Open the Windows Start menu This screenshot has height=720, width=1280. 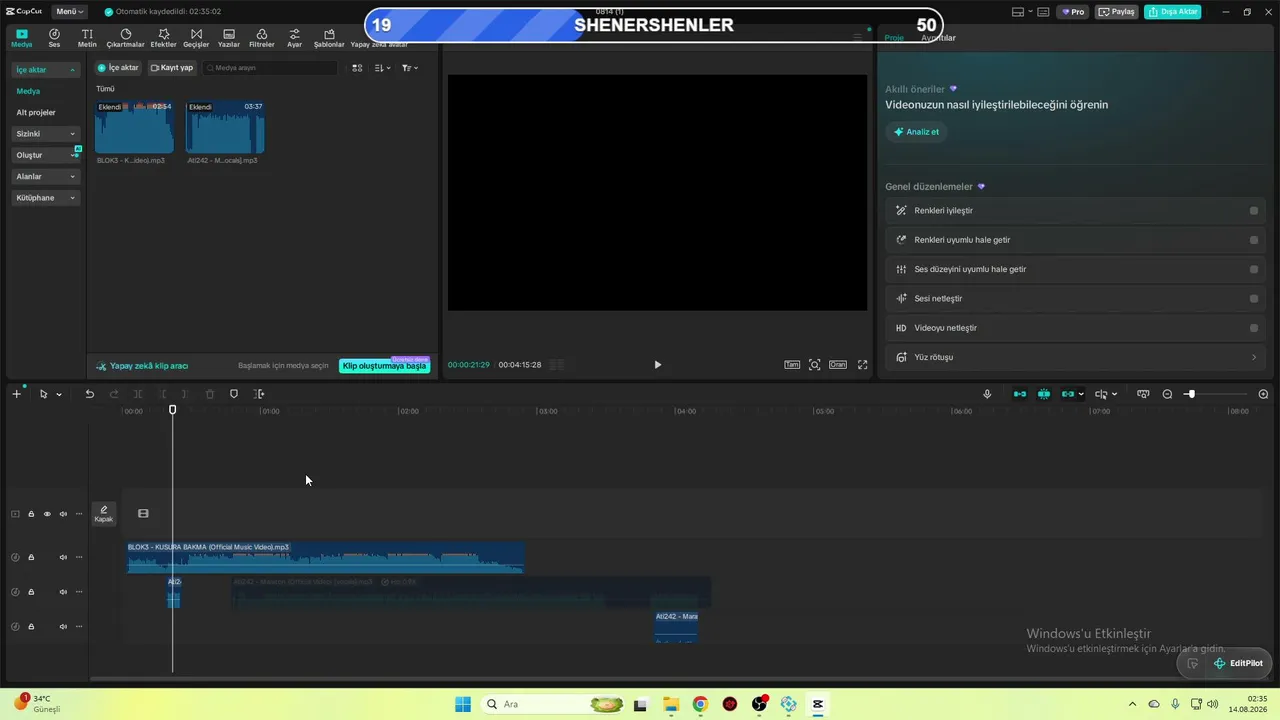click(463, 704)
